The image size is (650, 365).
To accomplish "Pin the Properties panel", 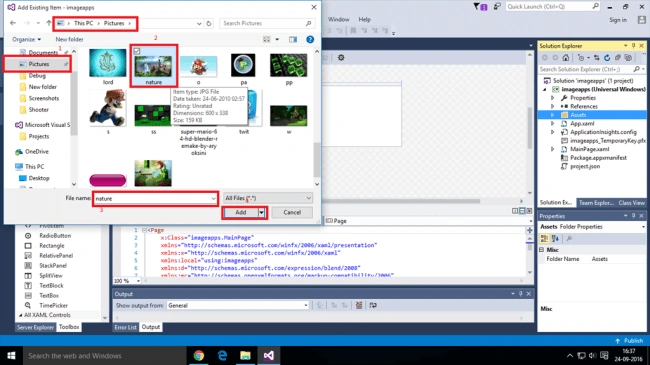I will (633, 216).
